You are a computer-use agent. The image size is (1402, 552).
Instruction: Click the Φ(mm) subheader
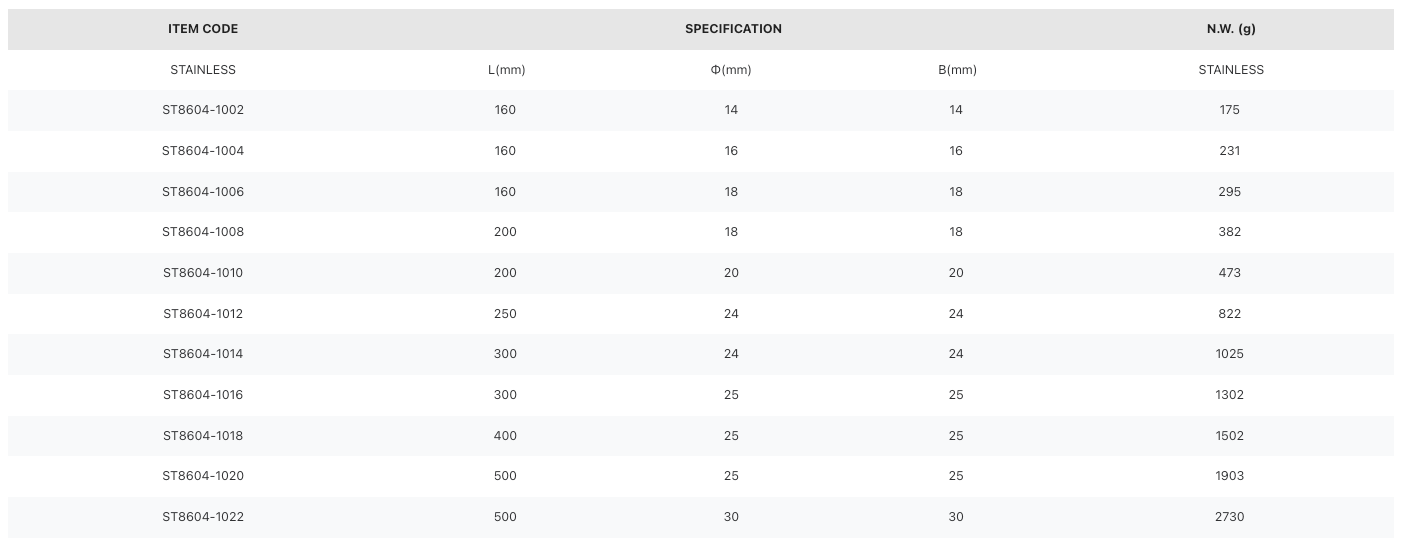tap(731, 70)
